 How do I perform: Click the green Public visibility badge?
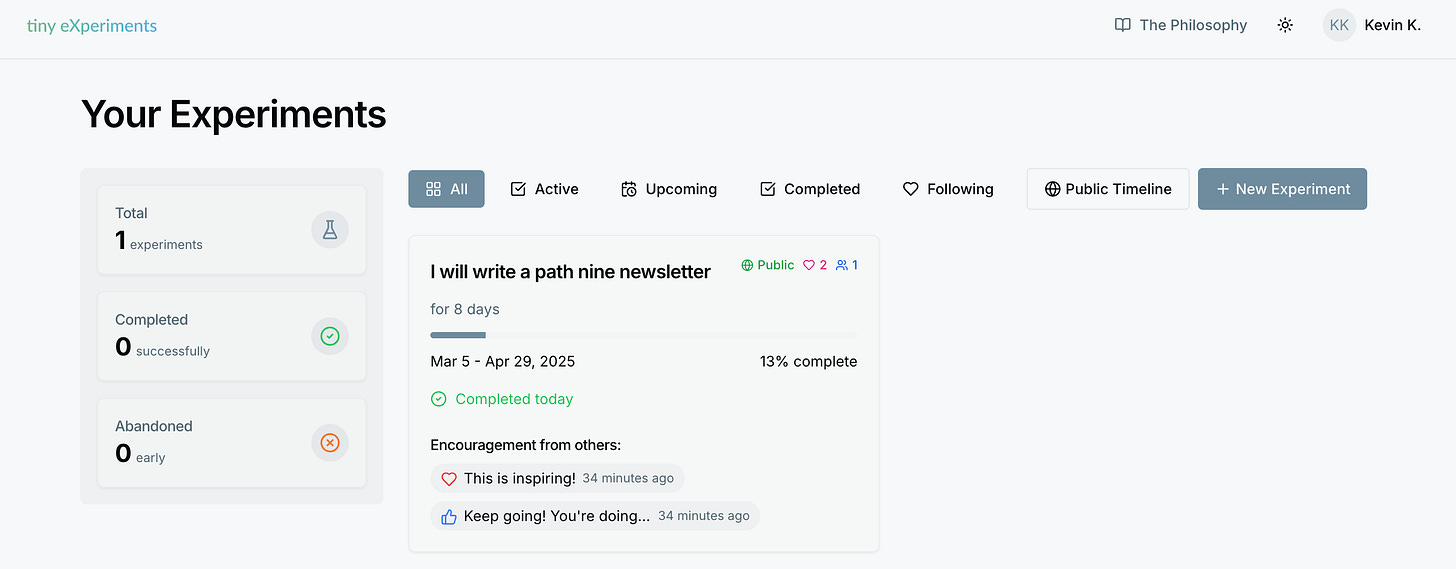coord(768,265)
